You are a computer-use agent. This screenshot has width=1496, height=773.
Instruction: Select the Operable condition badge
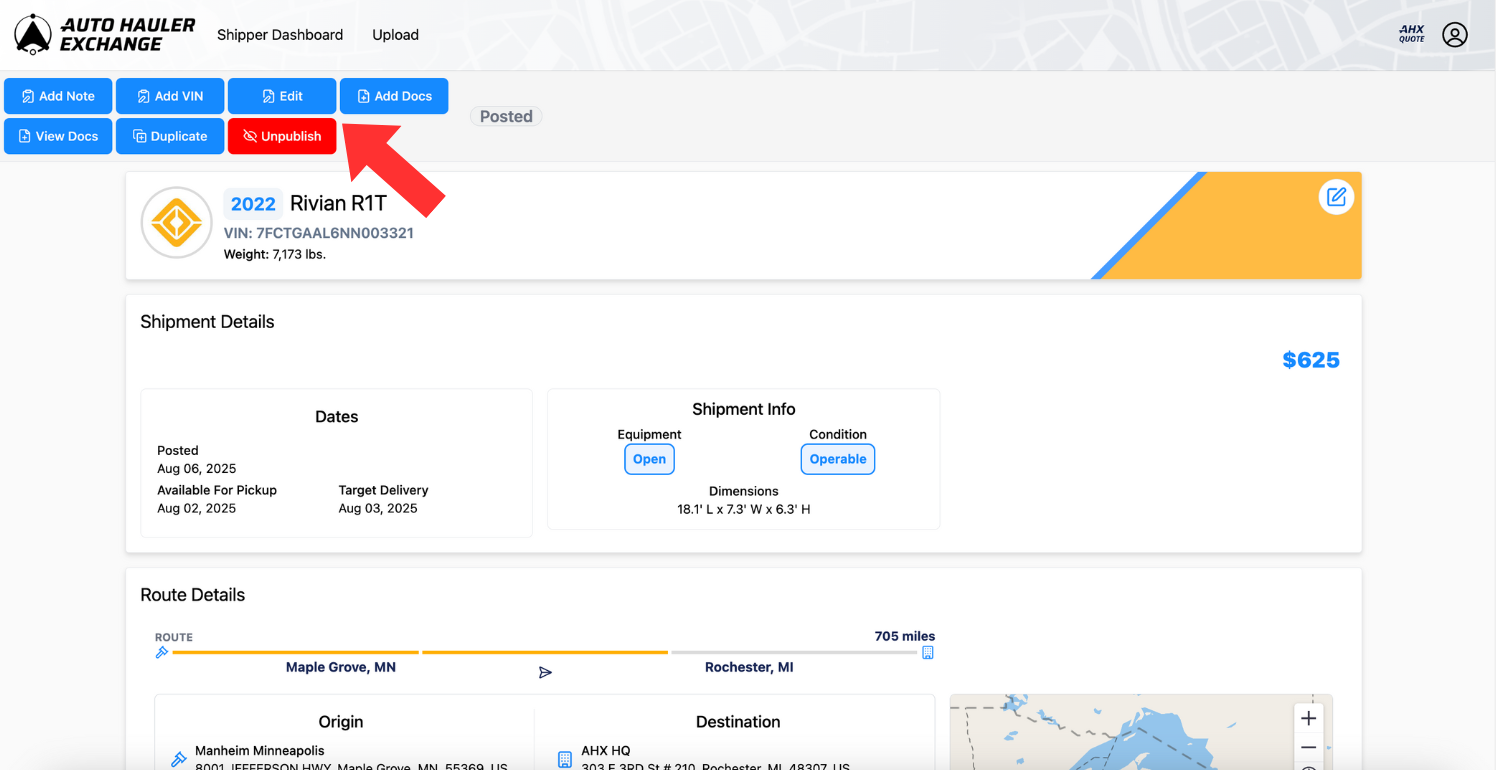pos(838,459)
